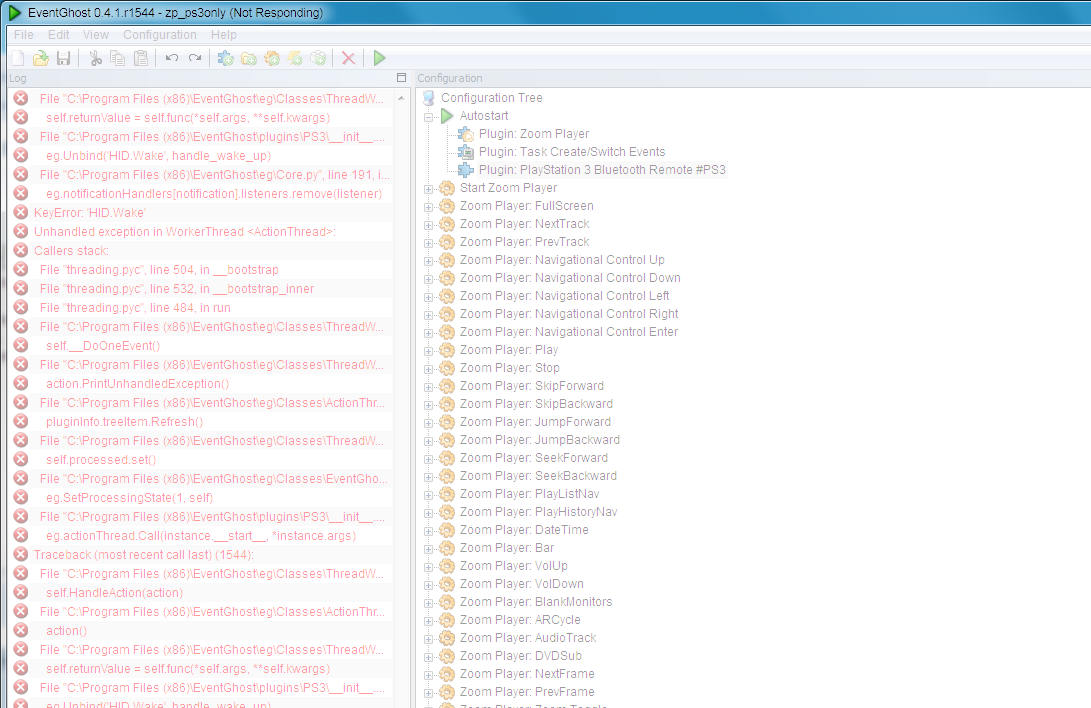Expand the Zoom Player: NextTrack macro
The height and width of the screenshot is (708, 1091).
429,225
